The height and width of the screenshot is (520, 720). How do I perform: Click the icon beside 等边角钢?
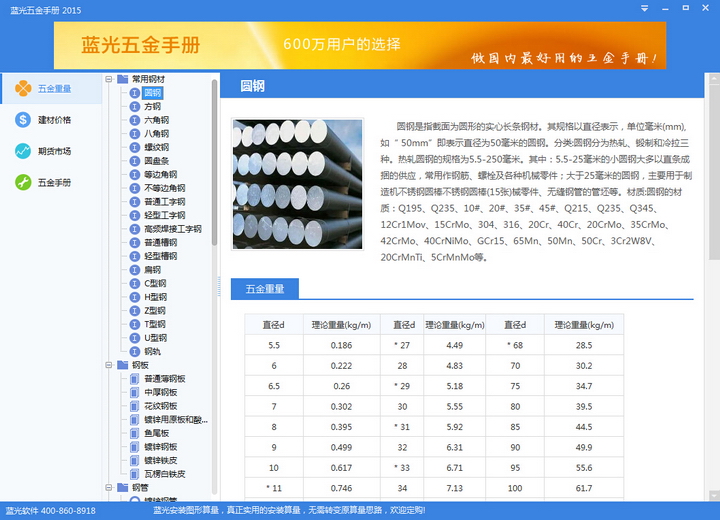[x=135, y=175]
